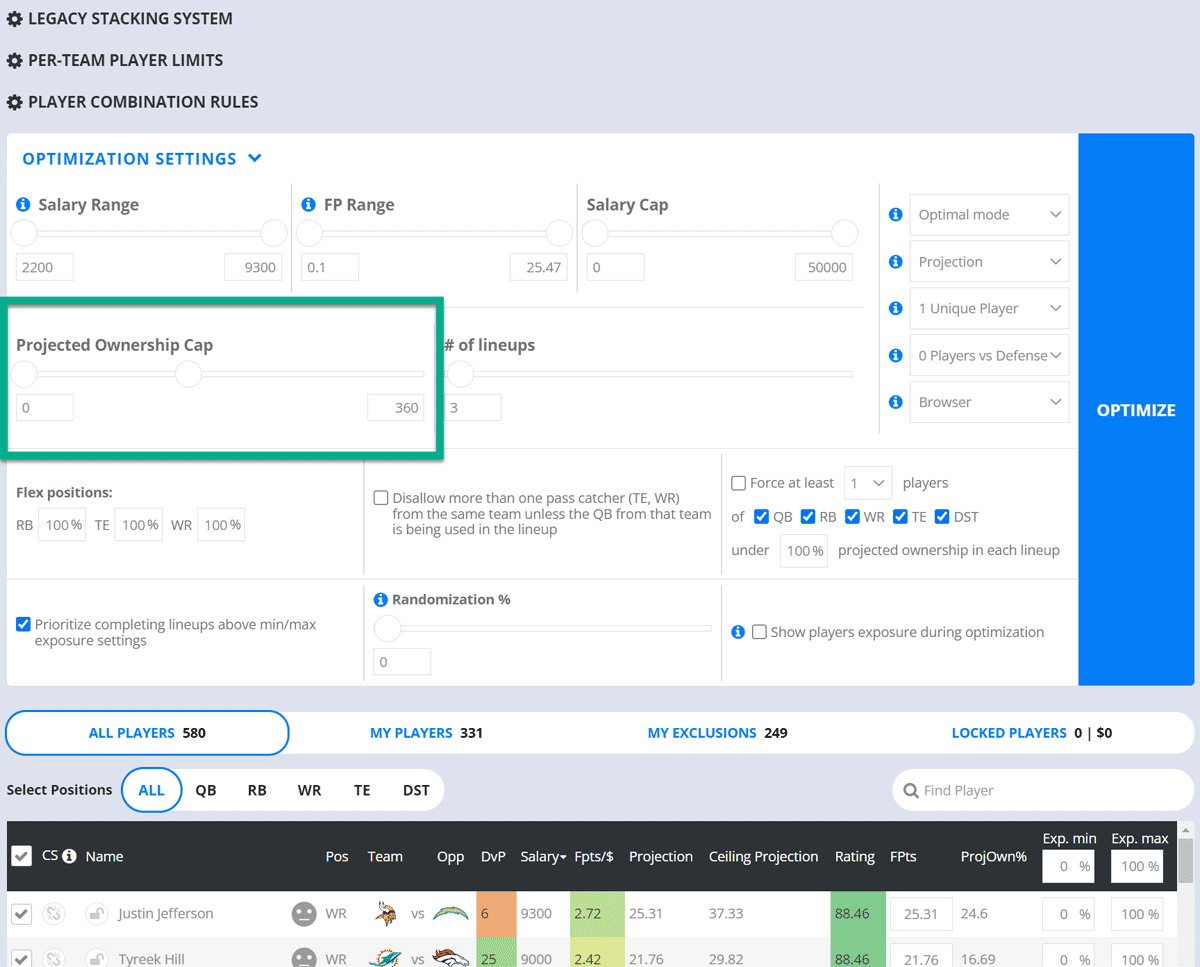Click the Randomization % info icon
This screenshot has width=1200, height=967.
380,600
